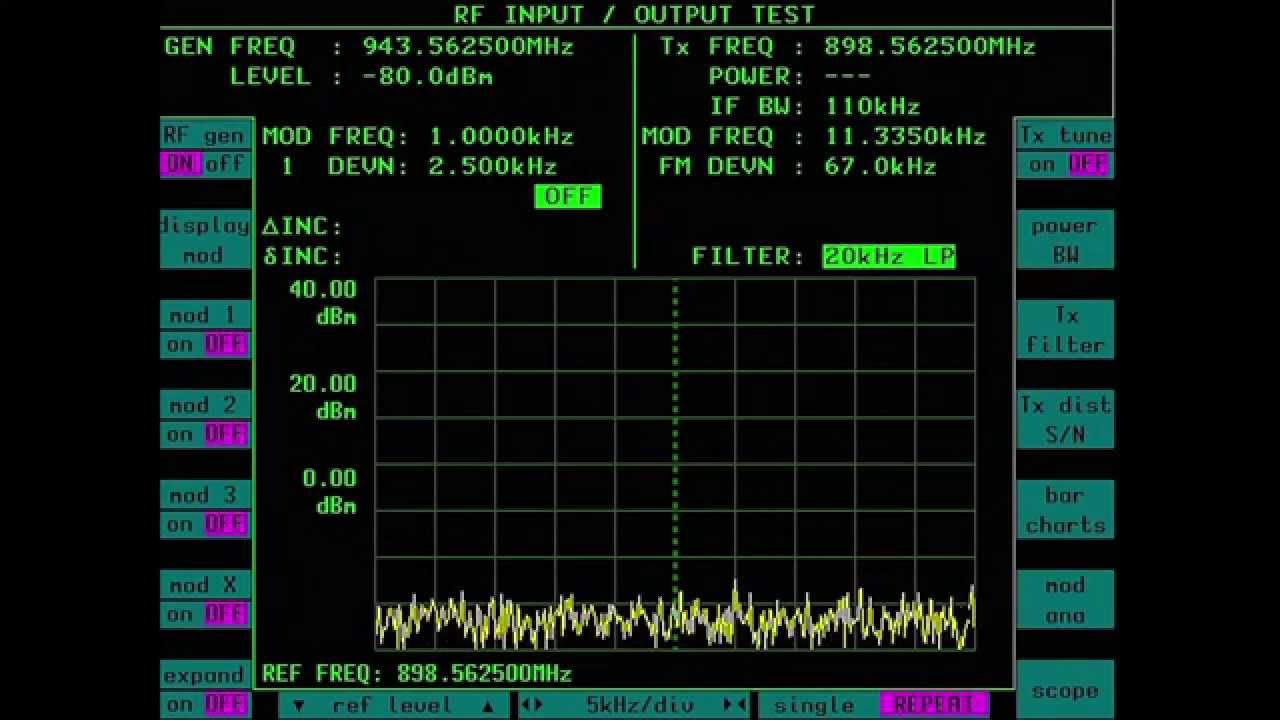Image resolution: width=1280 pixels, height=720 pixels.
Task: Select single sweep mode
Action: pos(814,705)
